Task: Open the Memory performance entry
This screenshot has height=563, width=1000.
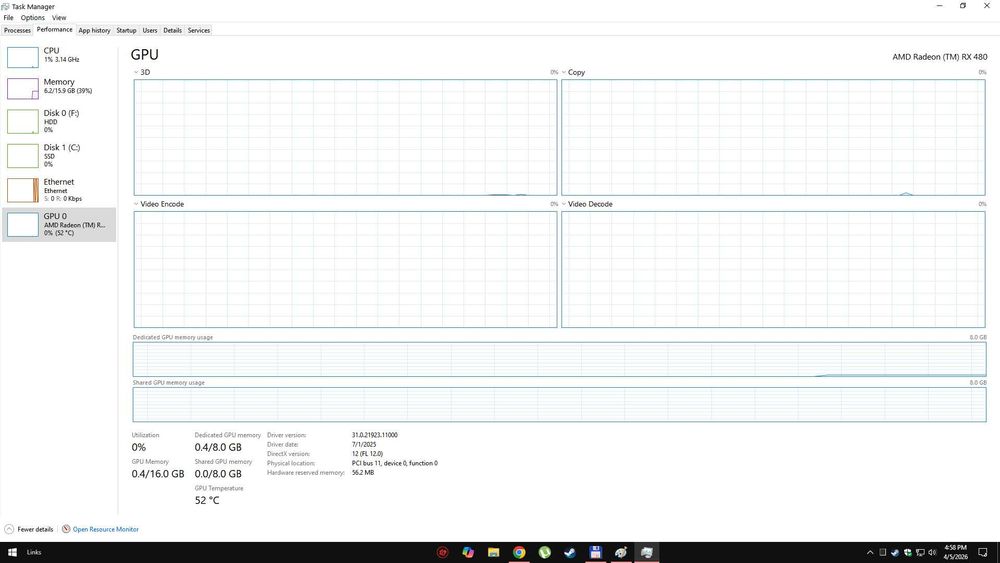Action: point(59,89)
